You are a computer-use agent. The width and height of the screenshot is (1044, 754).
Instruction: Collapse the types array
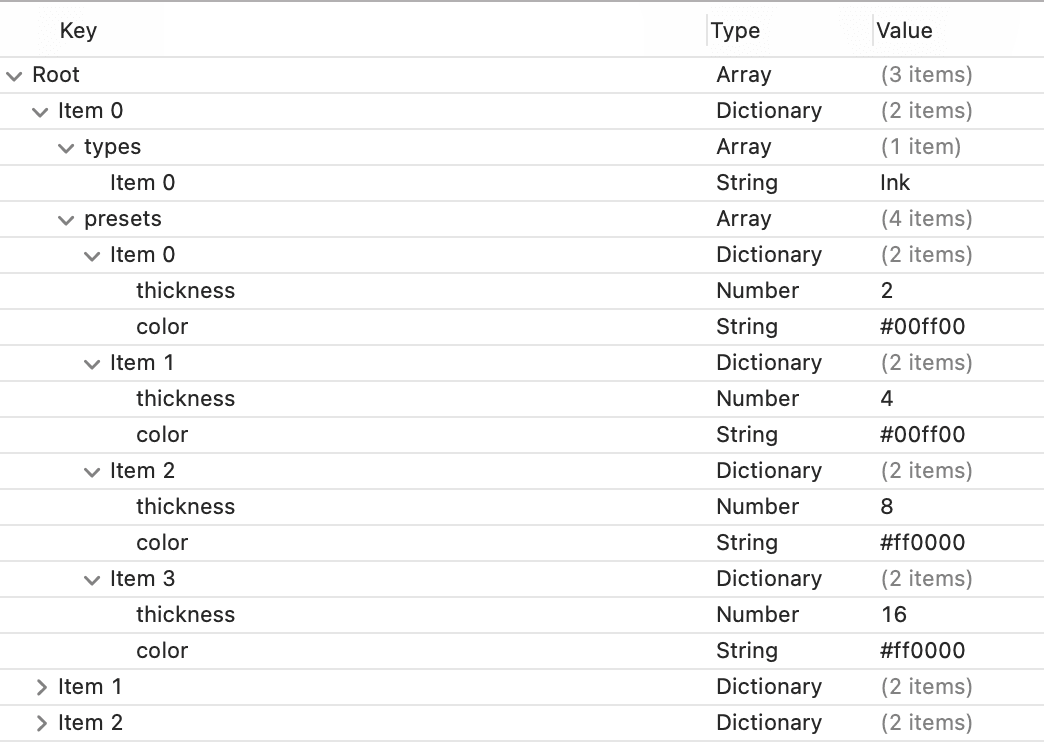(x=66, y=147)
